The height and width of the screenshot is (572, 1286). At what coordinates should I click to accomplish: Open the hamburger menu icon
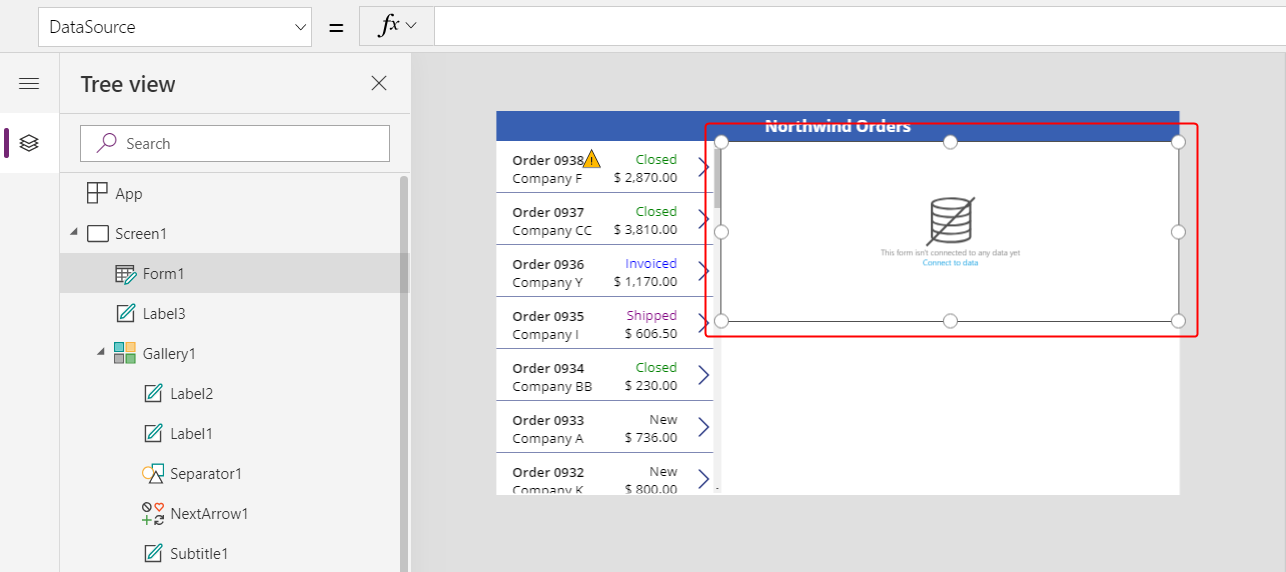29,84
